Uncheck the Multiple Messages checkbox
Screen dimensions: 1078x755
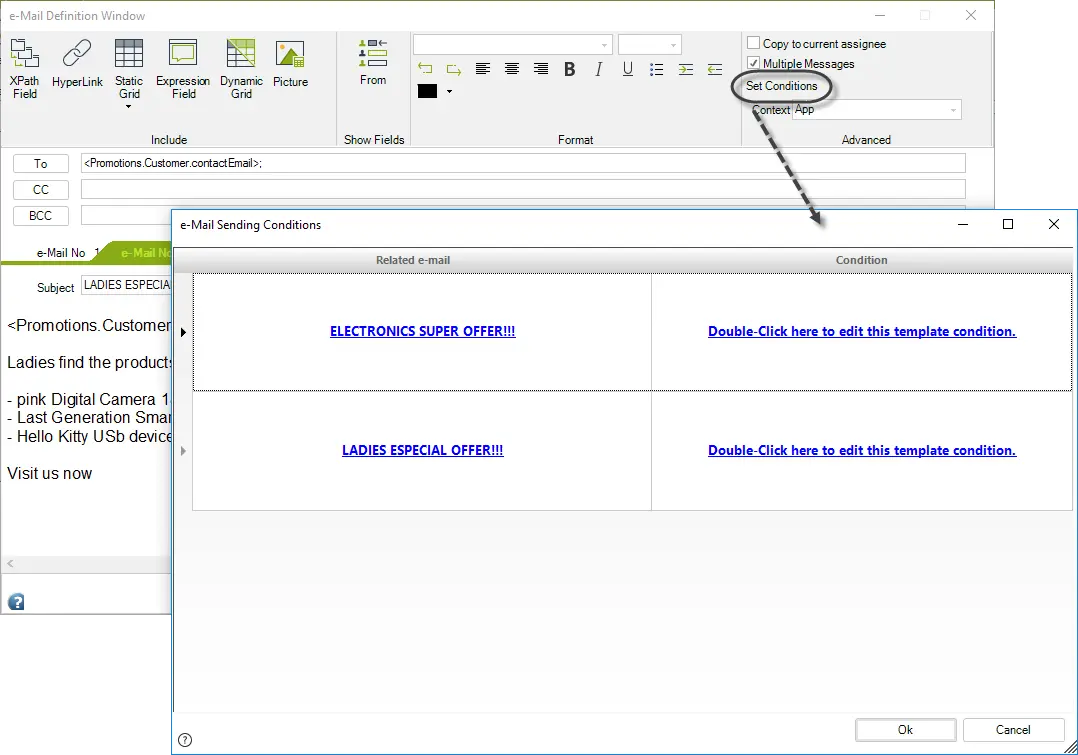click(754, 63)
